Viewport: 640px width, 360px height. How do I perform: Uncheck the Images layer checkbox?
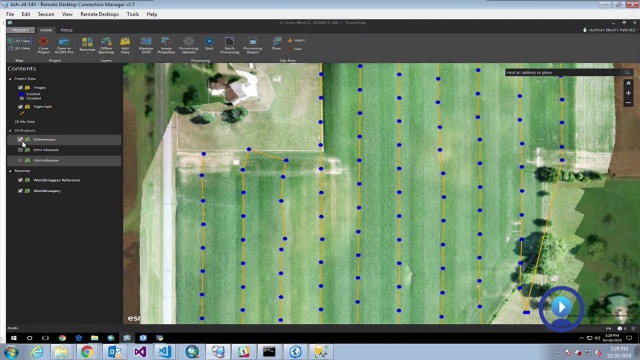pyautogui.click(x=20, y=87)
